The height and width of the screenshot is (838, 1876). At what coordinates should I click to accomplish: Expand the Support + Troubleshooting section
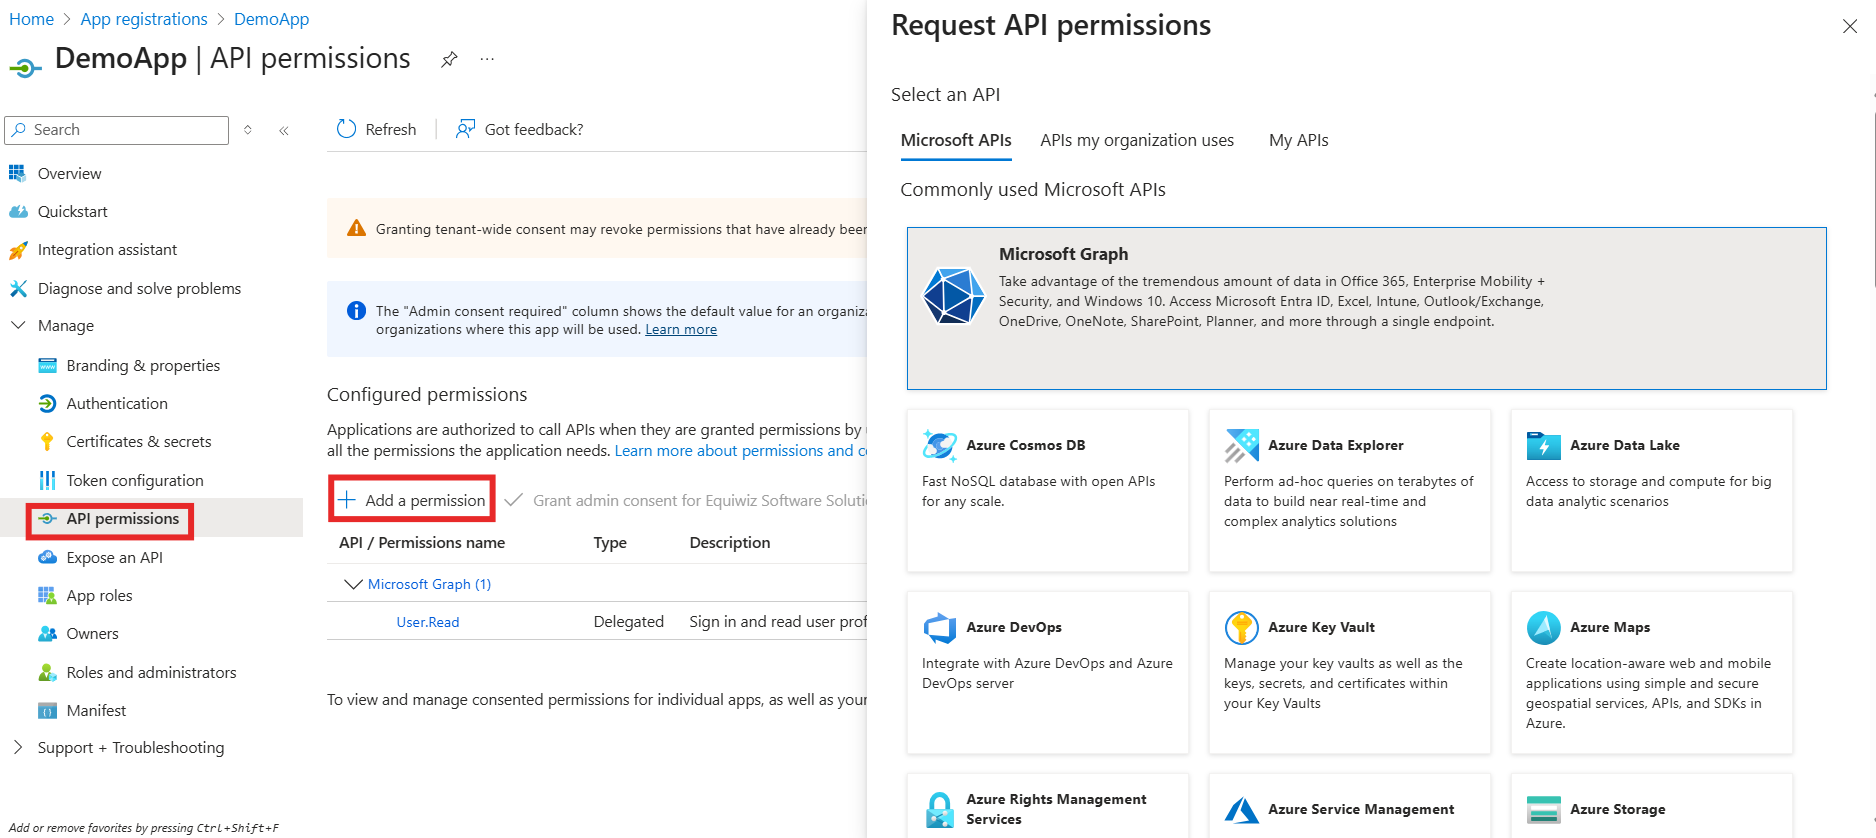point(18,748)
